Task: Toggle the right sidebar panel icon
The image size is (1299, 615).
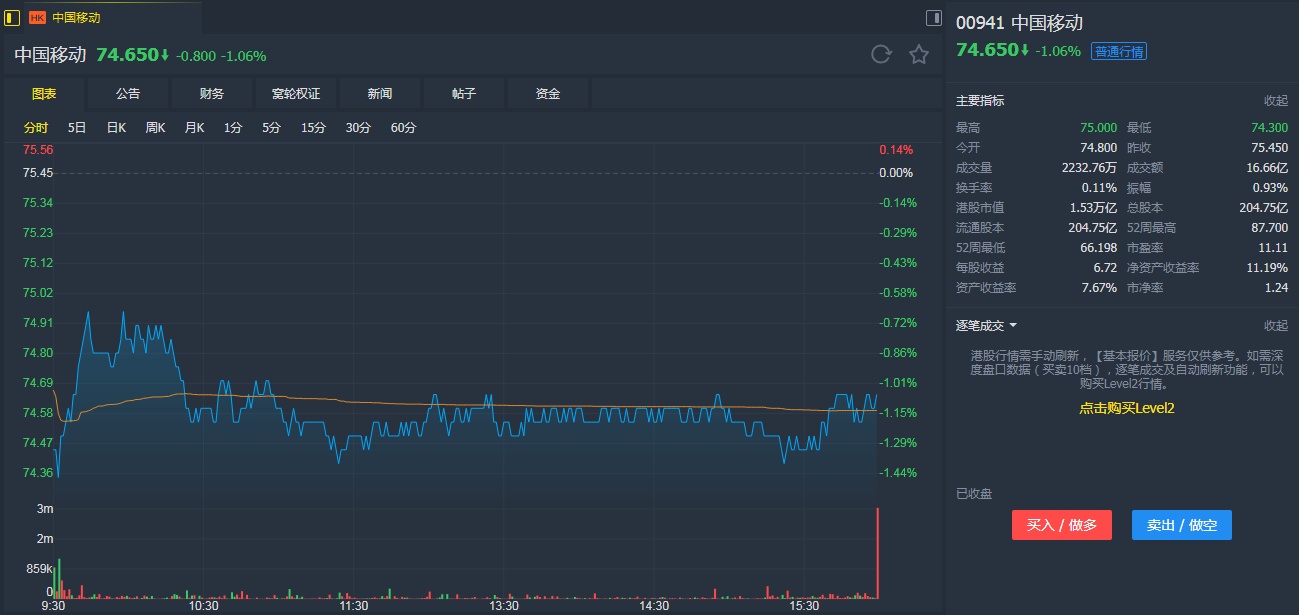Action: (x=933, y=17)
